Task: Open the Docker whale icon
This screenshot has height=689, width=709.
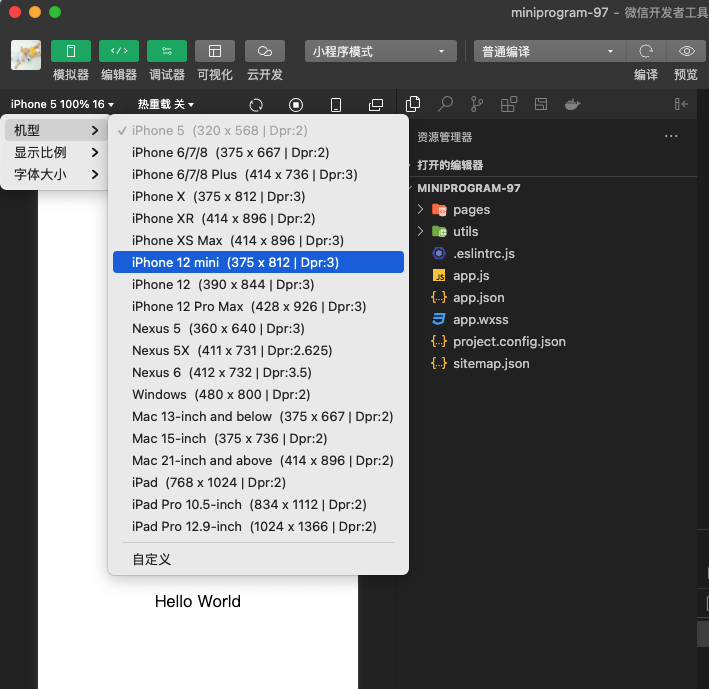Action: point(572,104)
